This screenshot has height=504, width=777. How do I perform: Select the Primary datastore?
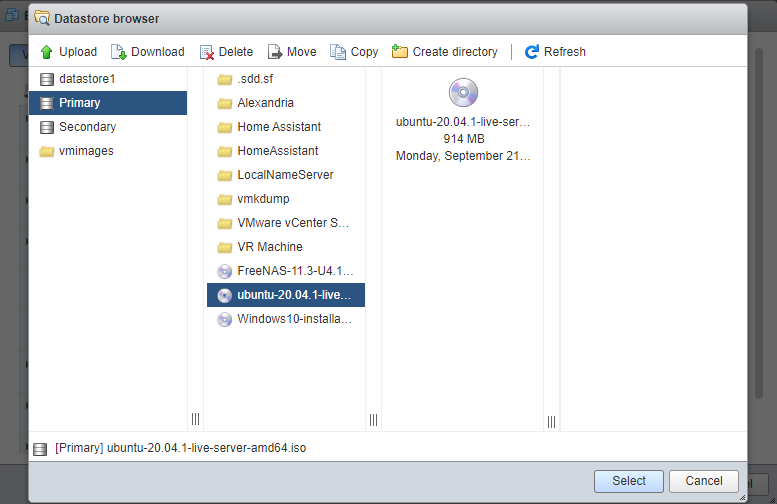pyautogui.click(x=108, y=103)
